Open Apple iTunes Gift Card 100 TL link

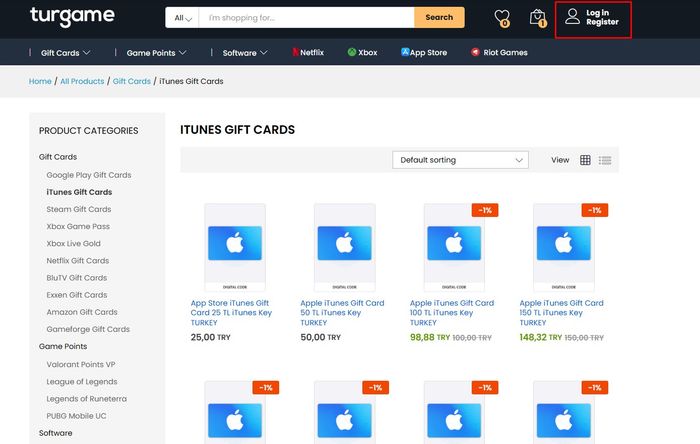(452, 312)
